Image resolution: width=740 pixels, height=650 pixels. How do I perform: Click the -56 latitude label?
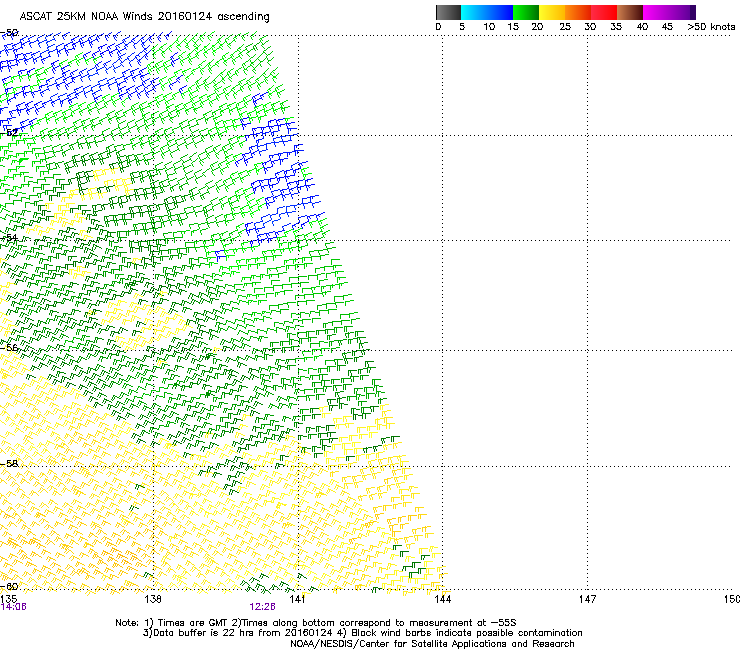point(9,347)
